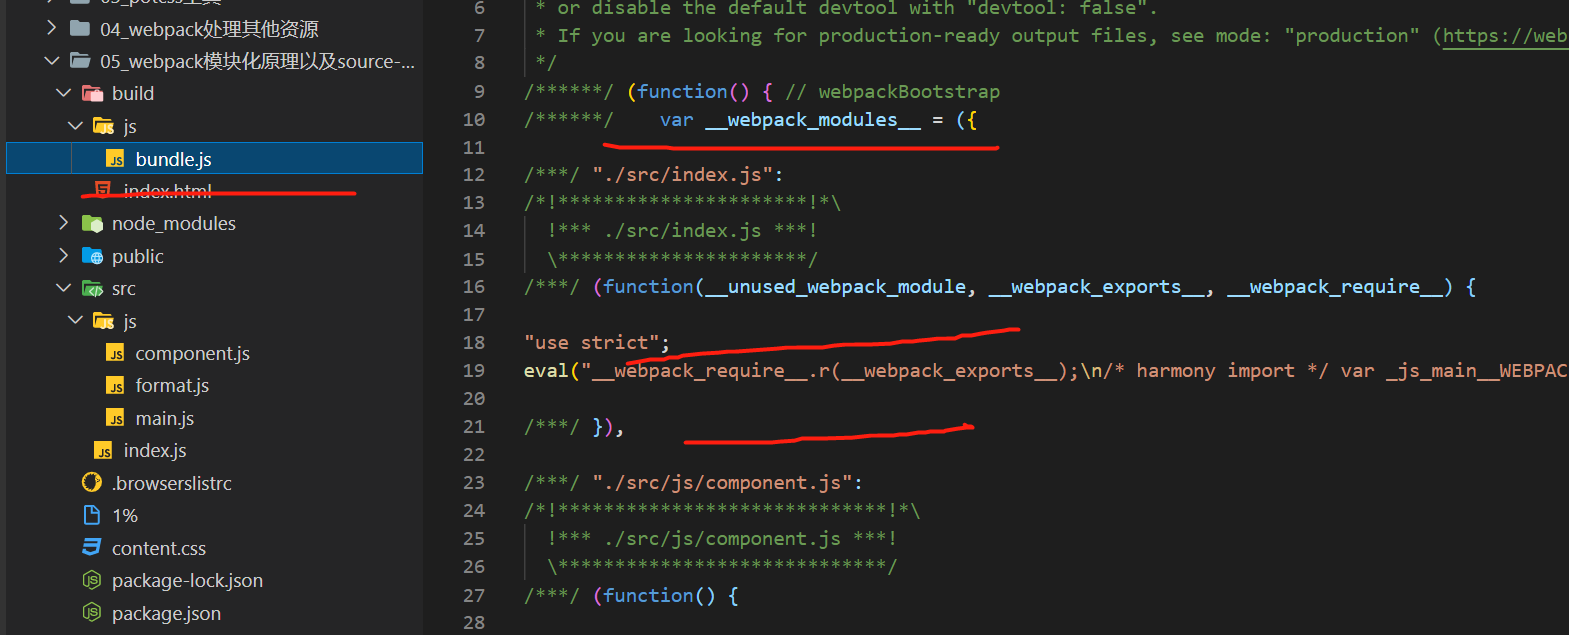Click the main.js JS file icon

click(116, 419)
